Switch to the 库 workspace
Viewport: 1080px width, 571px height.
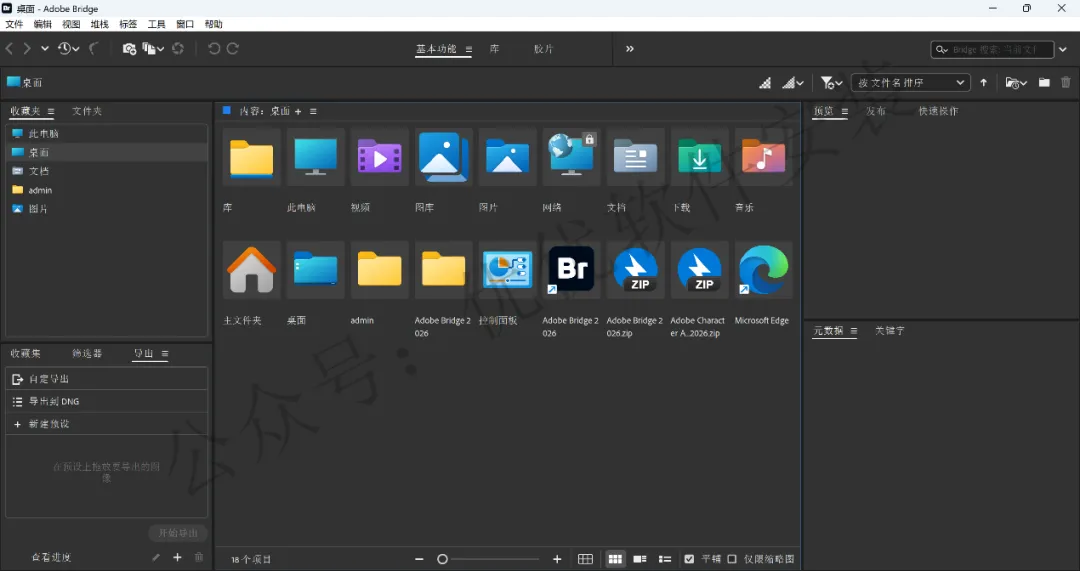(x=495, y=49)
